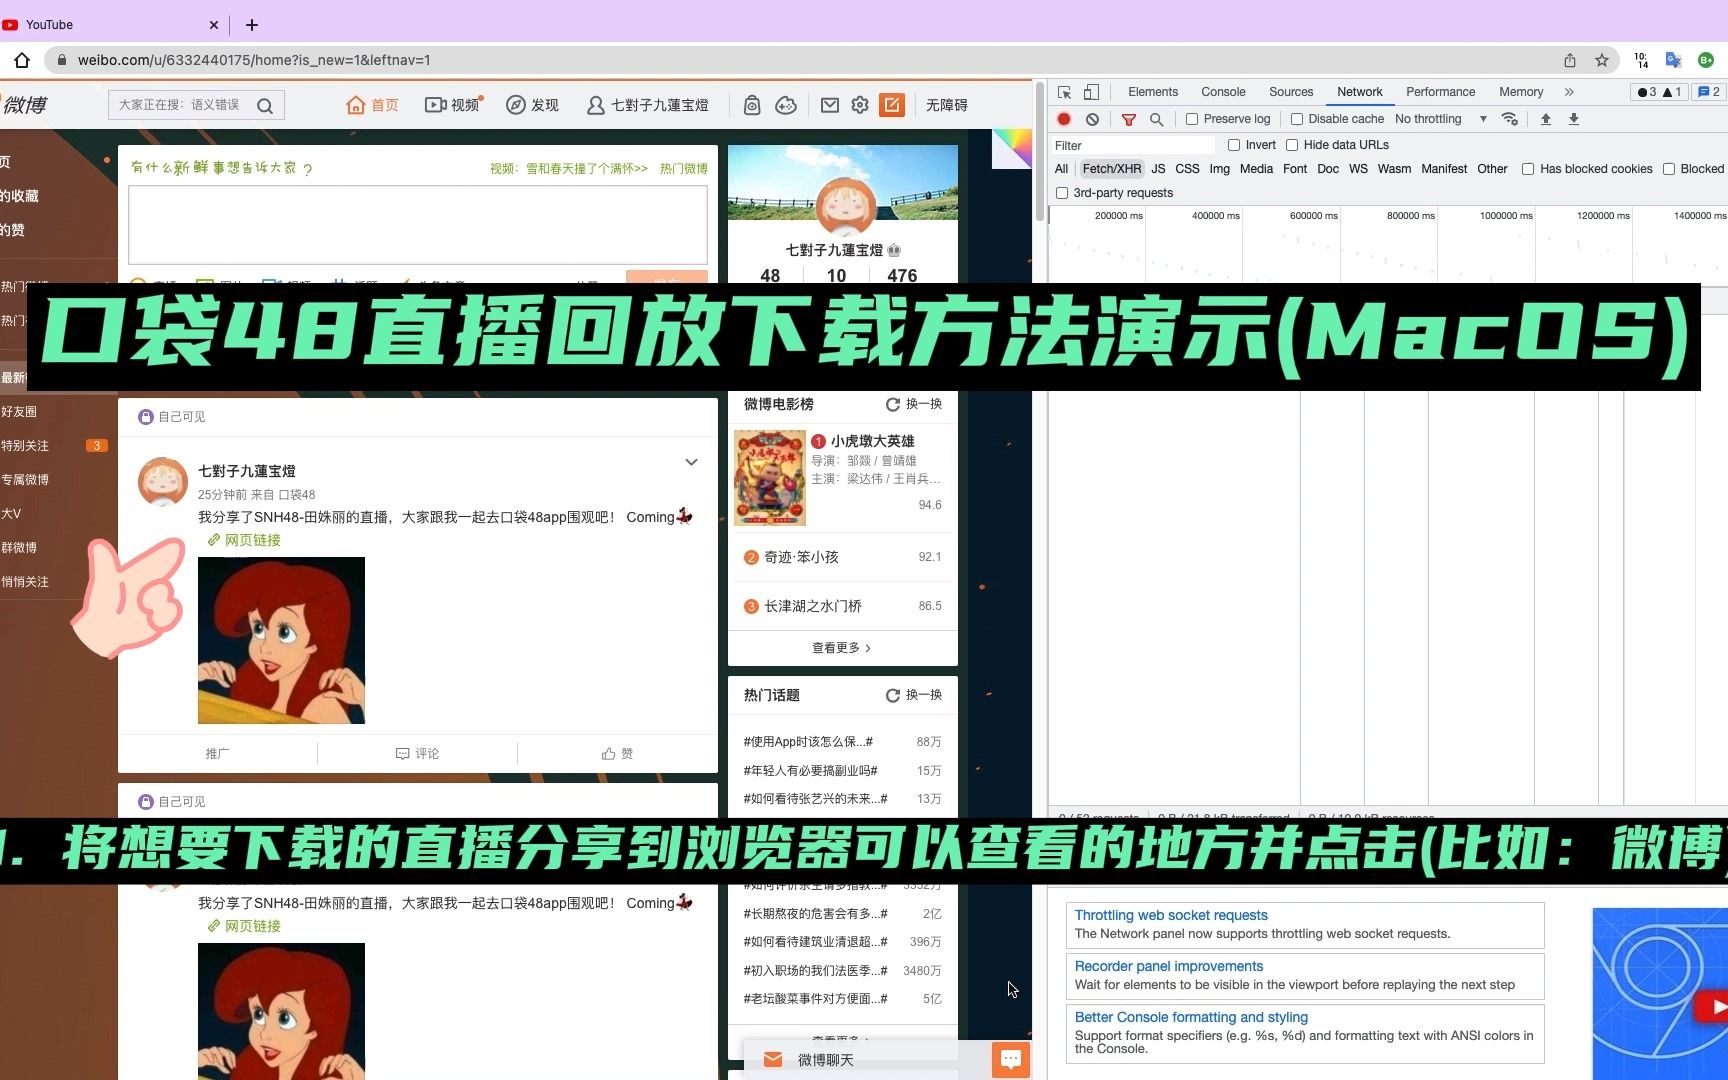
Task: Open the 发现 Weibo nav item
Action: (532, 105)
